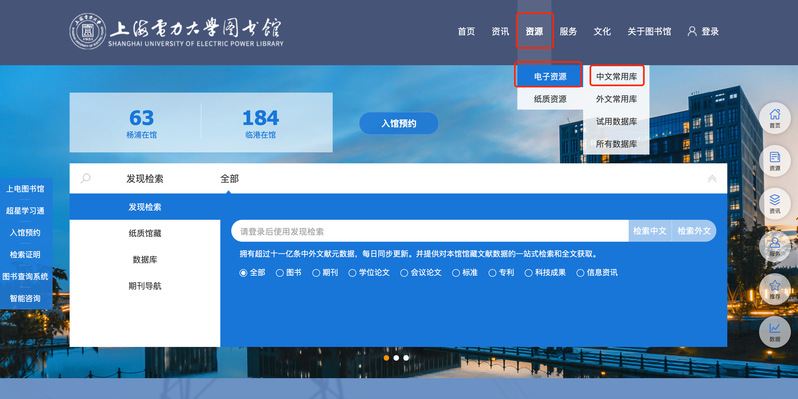Viewport: 798px width, 399px height.
Task: Choose 试用数据库 in the submenu
Action: [616, 121]
